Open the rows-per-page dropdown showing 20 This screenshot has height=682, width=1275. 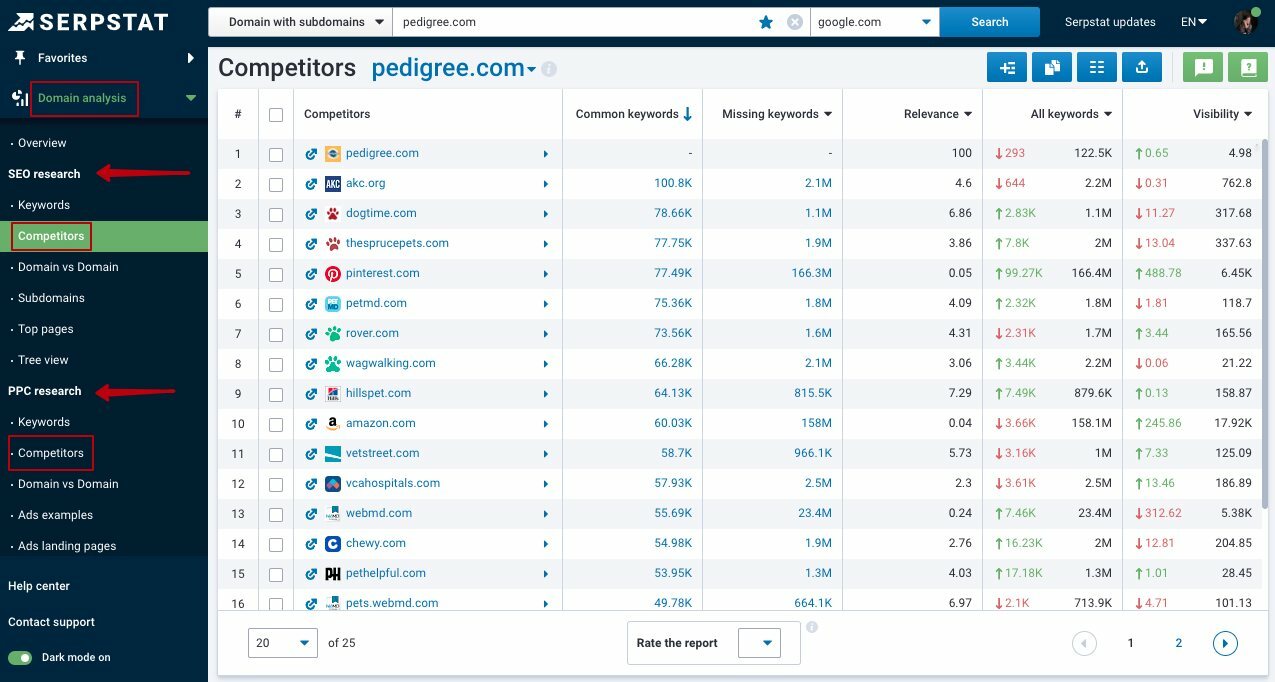283,643
